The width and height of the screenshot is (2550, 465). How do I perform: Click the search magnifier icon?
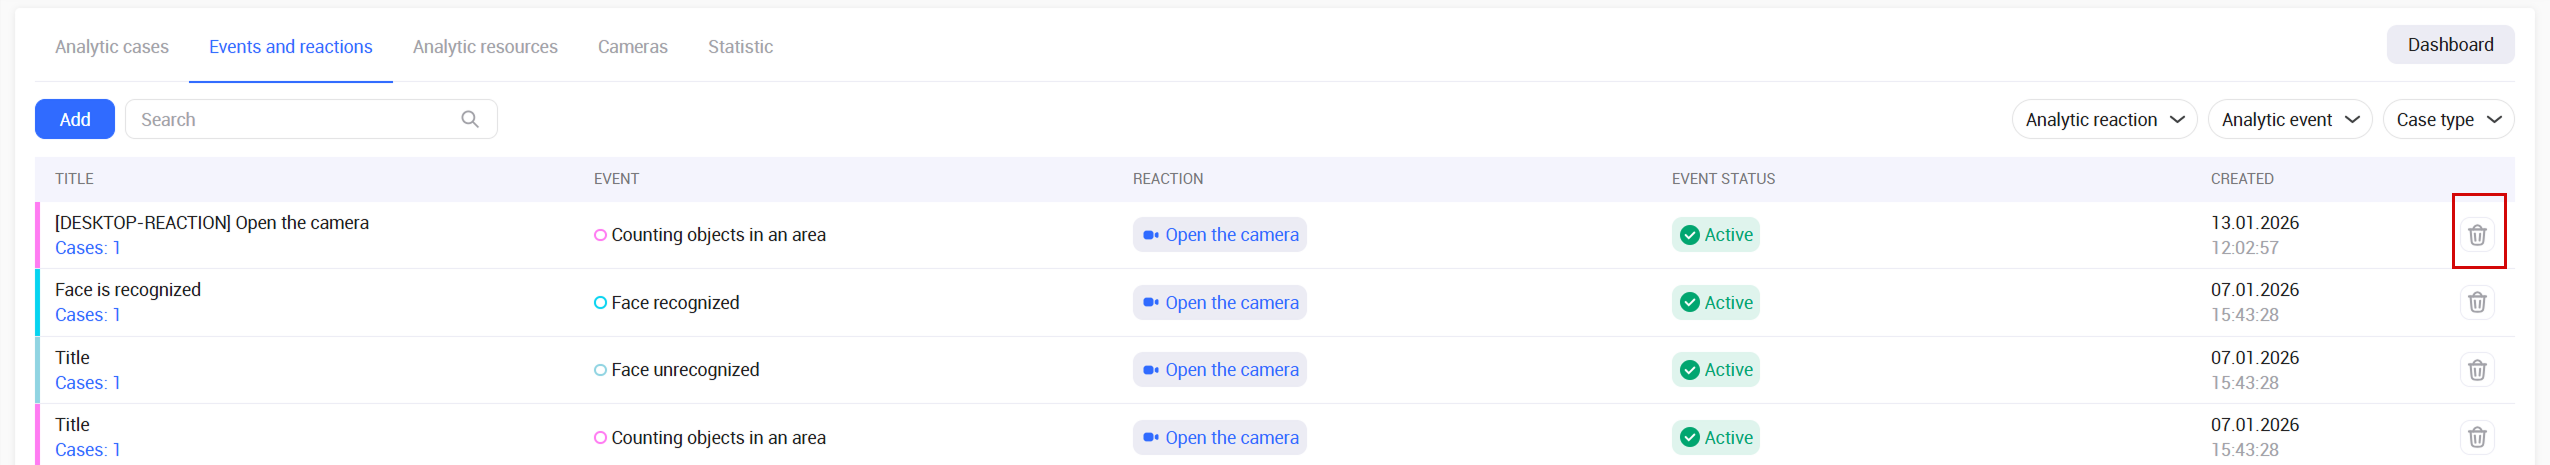[x=470, y=119]
